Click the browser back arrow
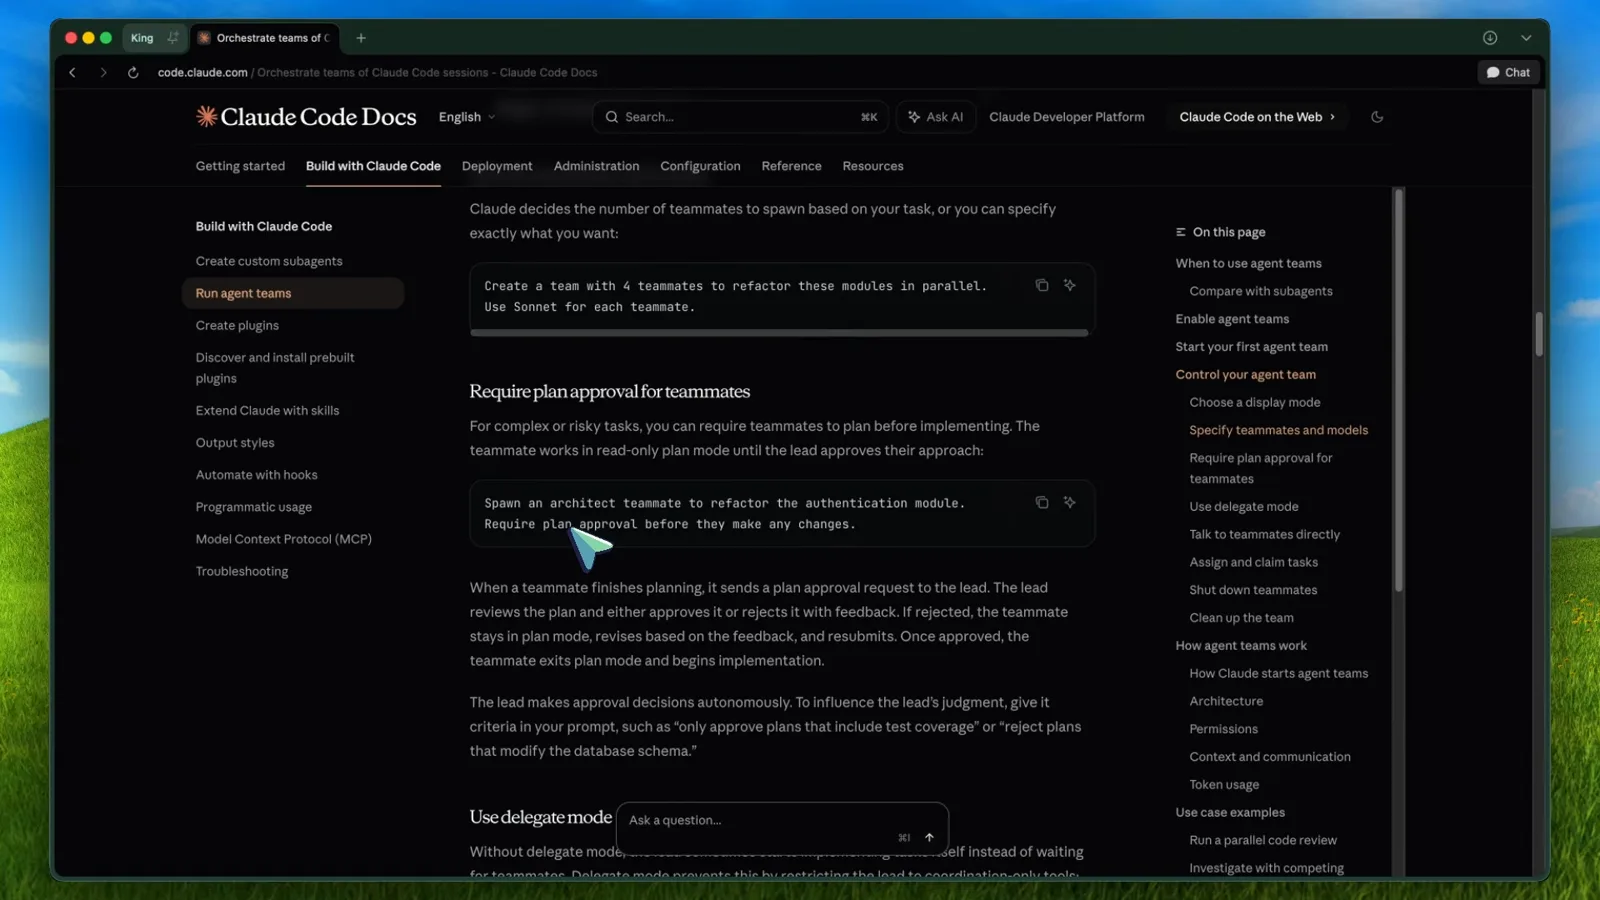 click(x=72, y=72)
